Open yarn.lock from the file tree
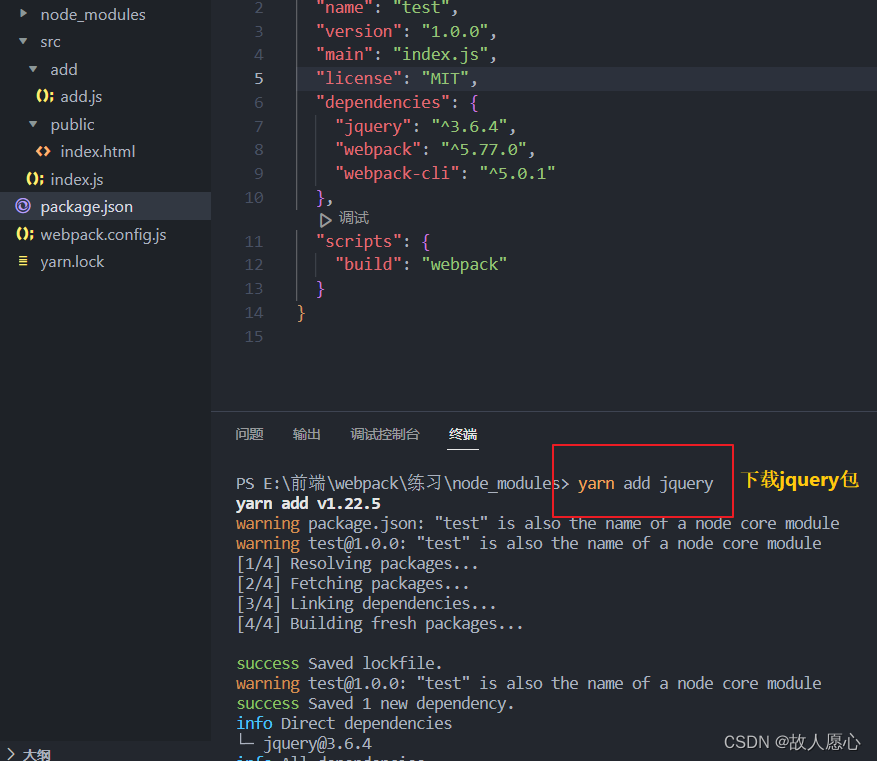Image resolution: width=877 pixels, height=761 pixels. point(72,262)
